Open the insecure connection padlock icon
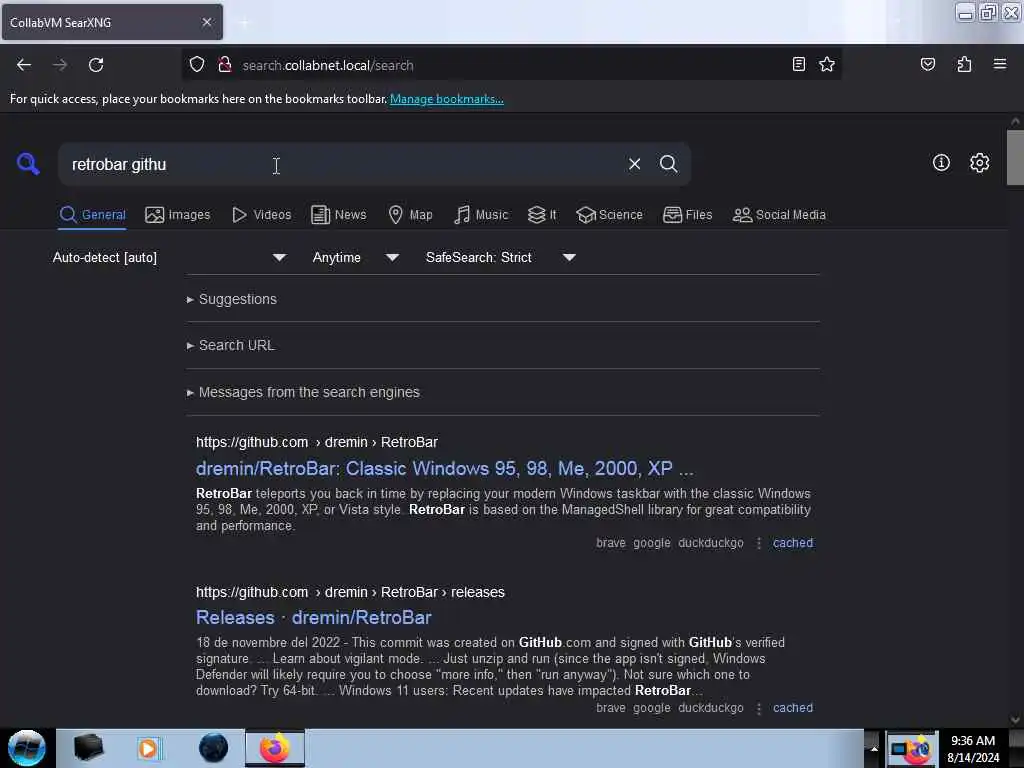Viewport: 1024px width, 768px height. tap(225, 65)
